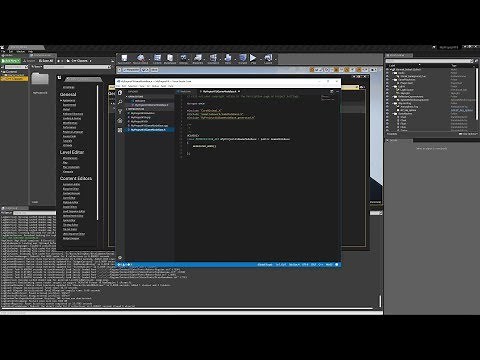Click the World Outliner vertical scrollbar
Screen dimensions: 480x360
[x=477, y=94]
